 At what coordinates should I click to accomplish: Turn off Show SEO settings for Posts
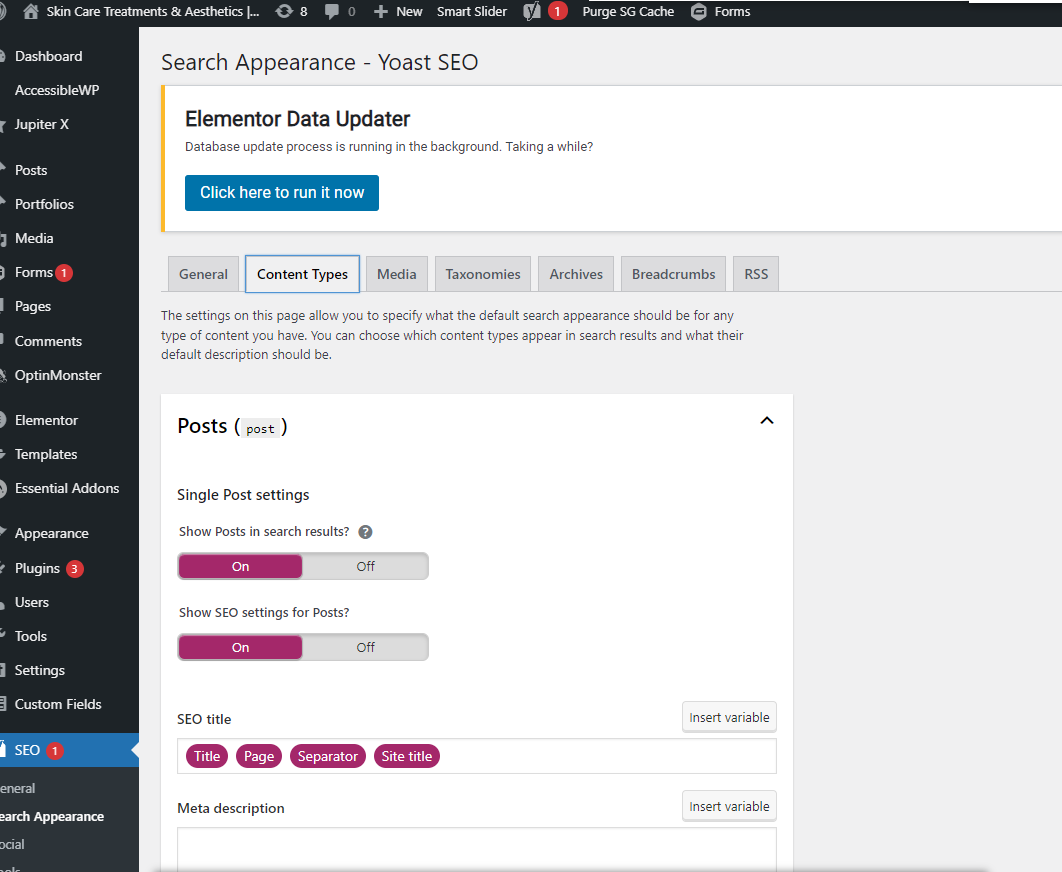click(365, 647)
